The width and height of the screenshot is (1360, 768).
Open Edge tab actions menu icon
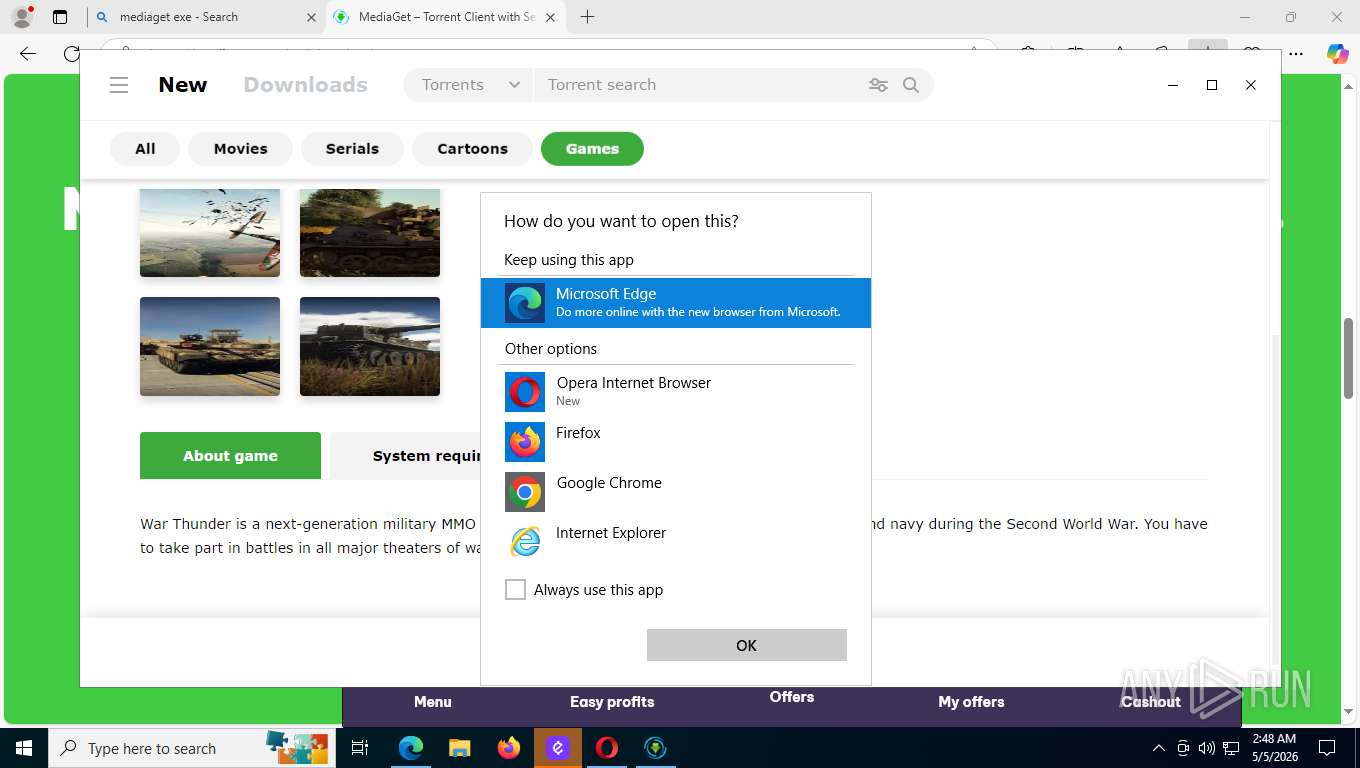pos(60,17)
